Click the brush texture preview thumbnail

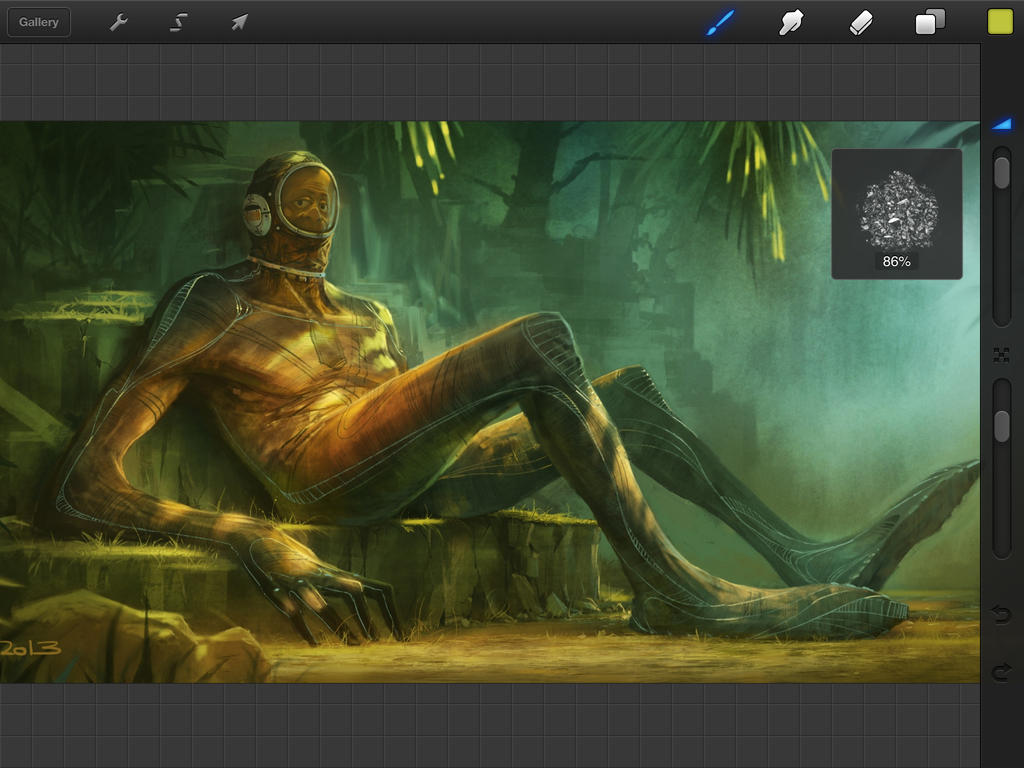click(x=897, y=208)
